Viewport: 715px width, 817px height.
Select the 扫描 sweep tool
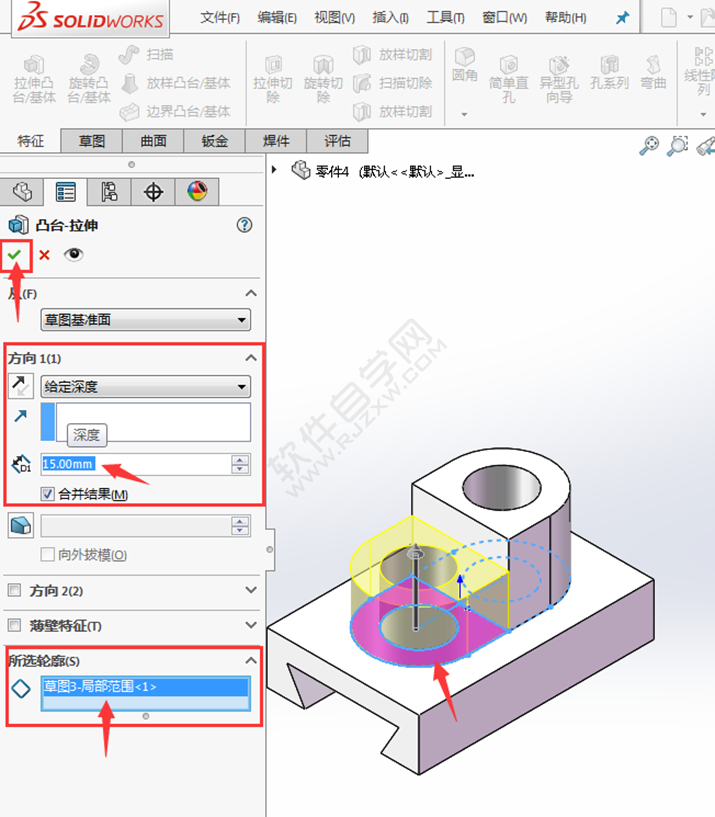click(x=146, y=55)
